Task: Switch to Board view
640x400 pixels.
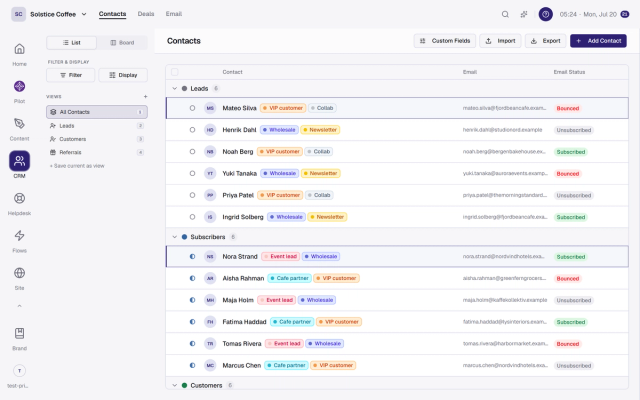Action: click(122, 42)
